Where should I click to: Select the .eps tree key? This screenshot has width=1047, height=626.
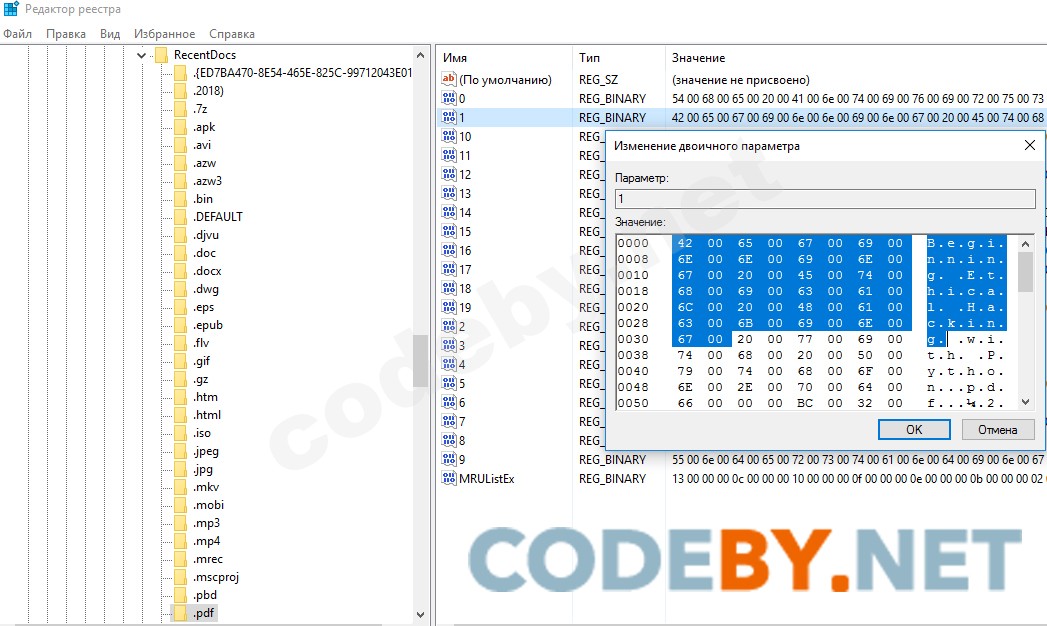pyautogui.click(x=204, y=307)
